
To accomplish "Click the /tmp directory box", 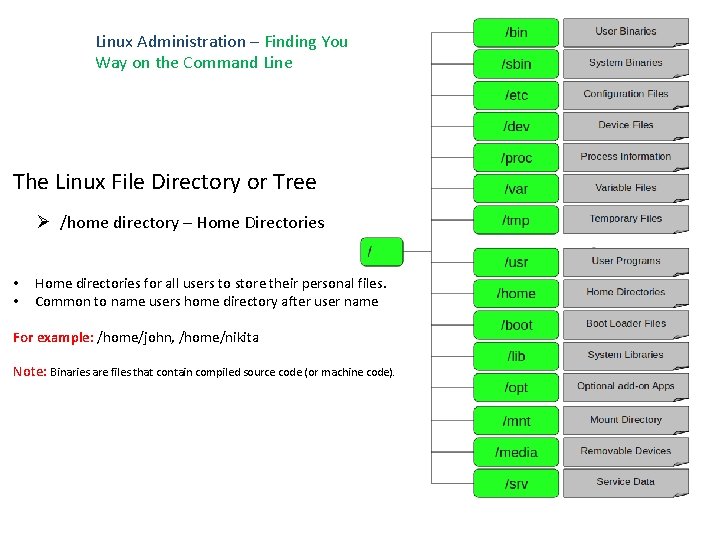I will (x=516, y=220).
